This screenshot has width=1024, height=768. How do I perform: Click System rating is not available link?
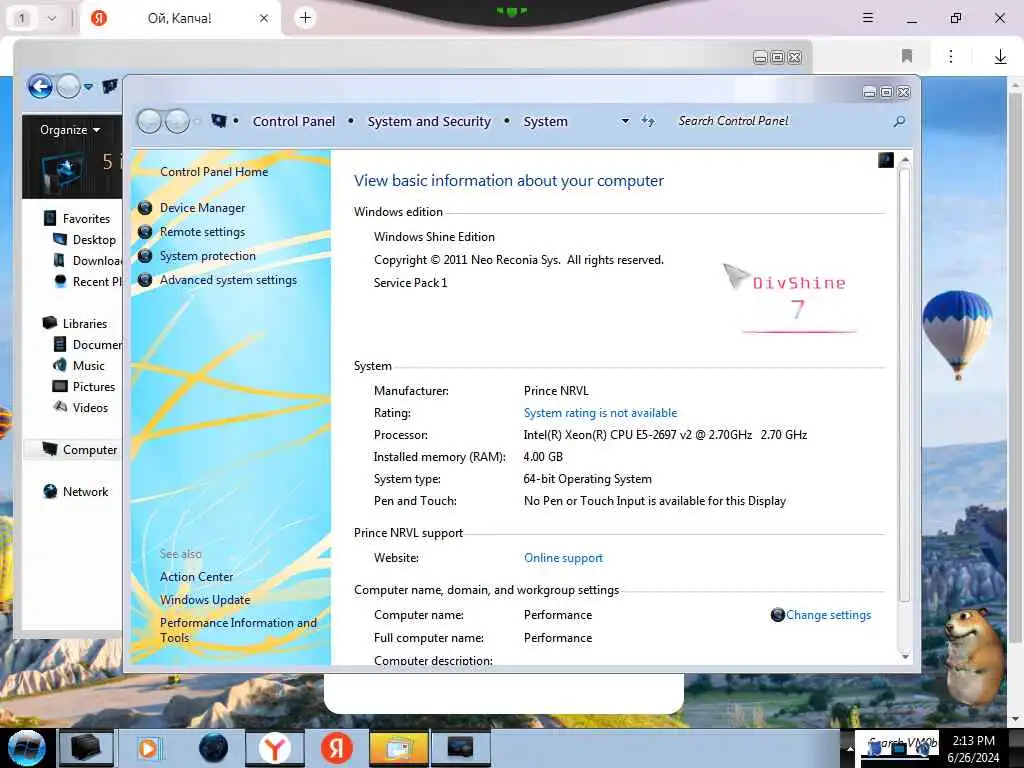point(600,413)
